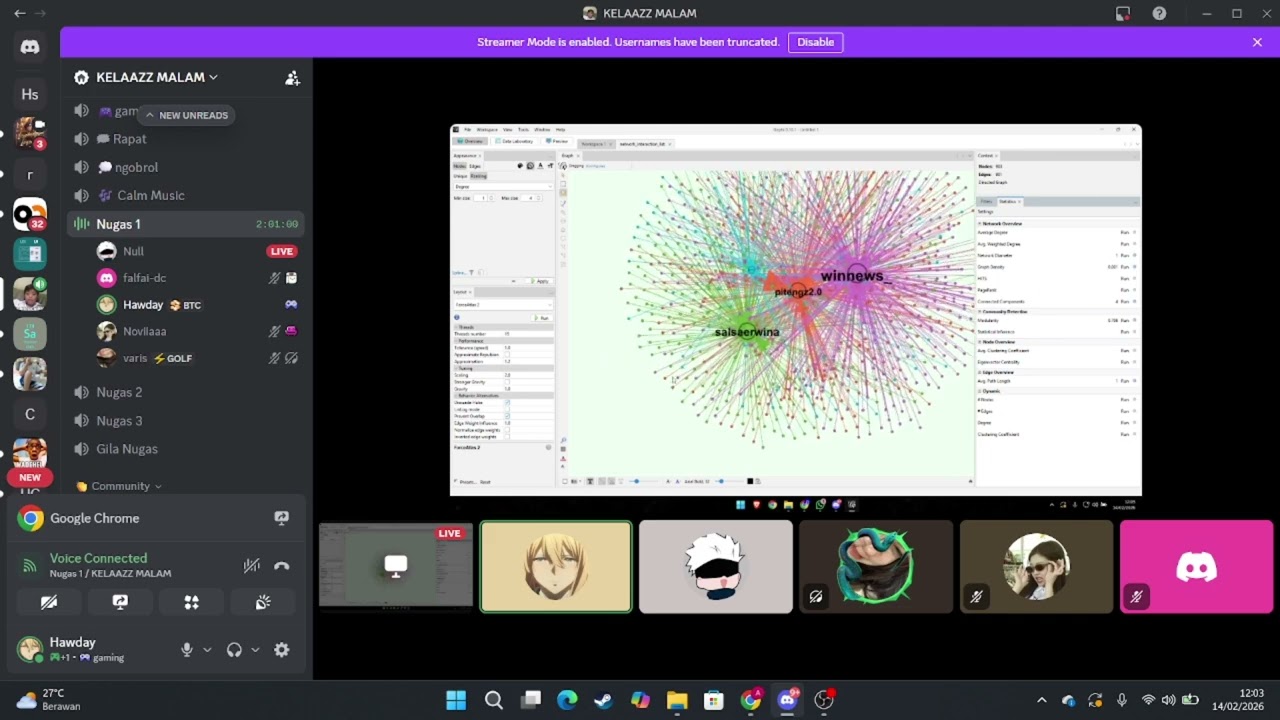This screenshot has width=1280, height=720.
Task: Disable Streamer Mode
Action: tap(815, 42)
